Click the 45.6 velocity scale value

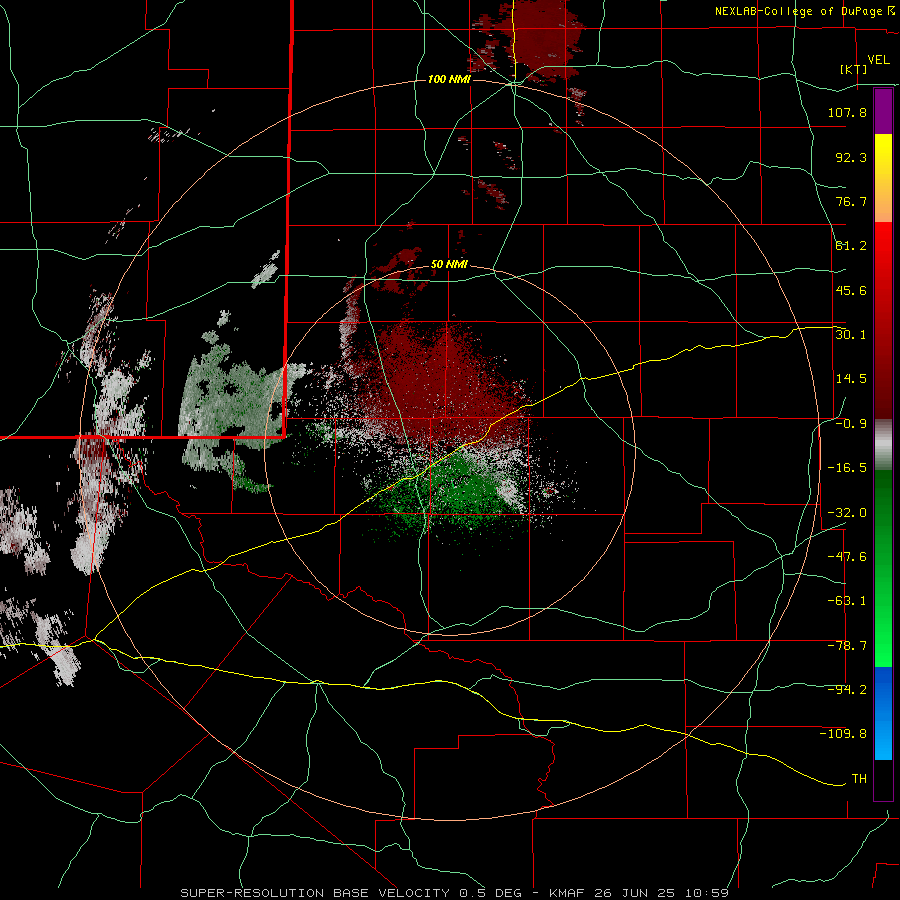851,290
